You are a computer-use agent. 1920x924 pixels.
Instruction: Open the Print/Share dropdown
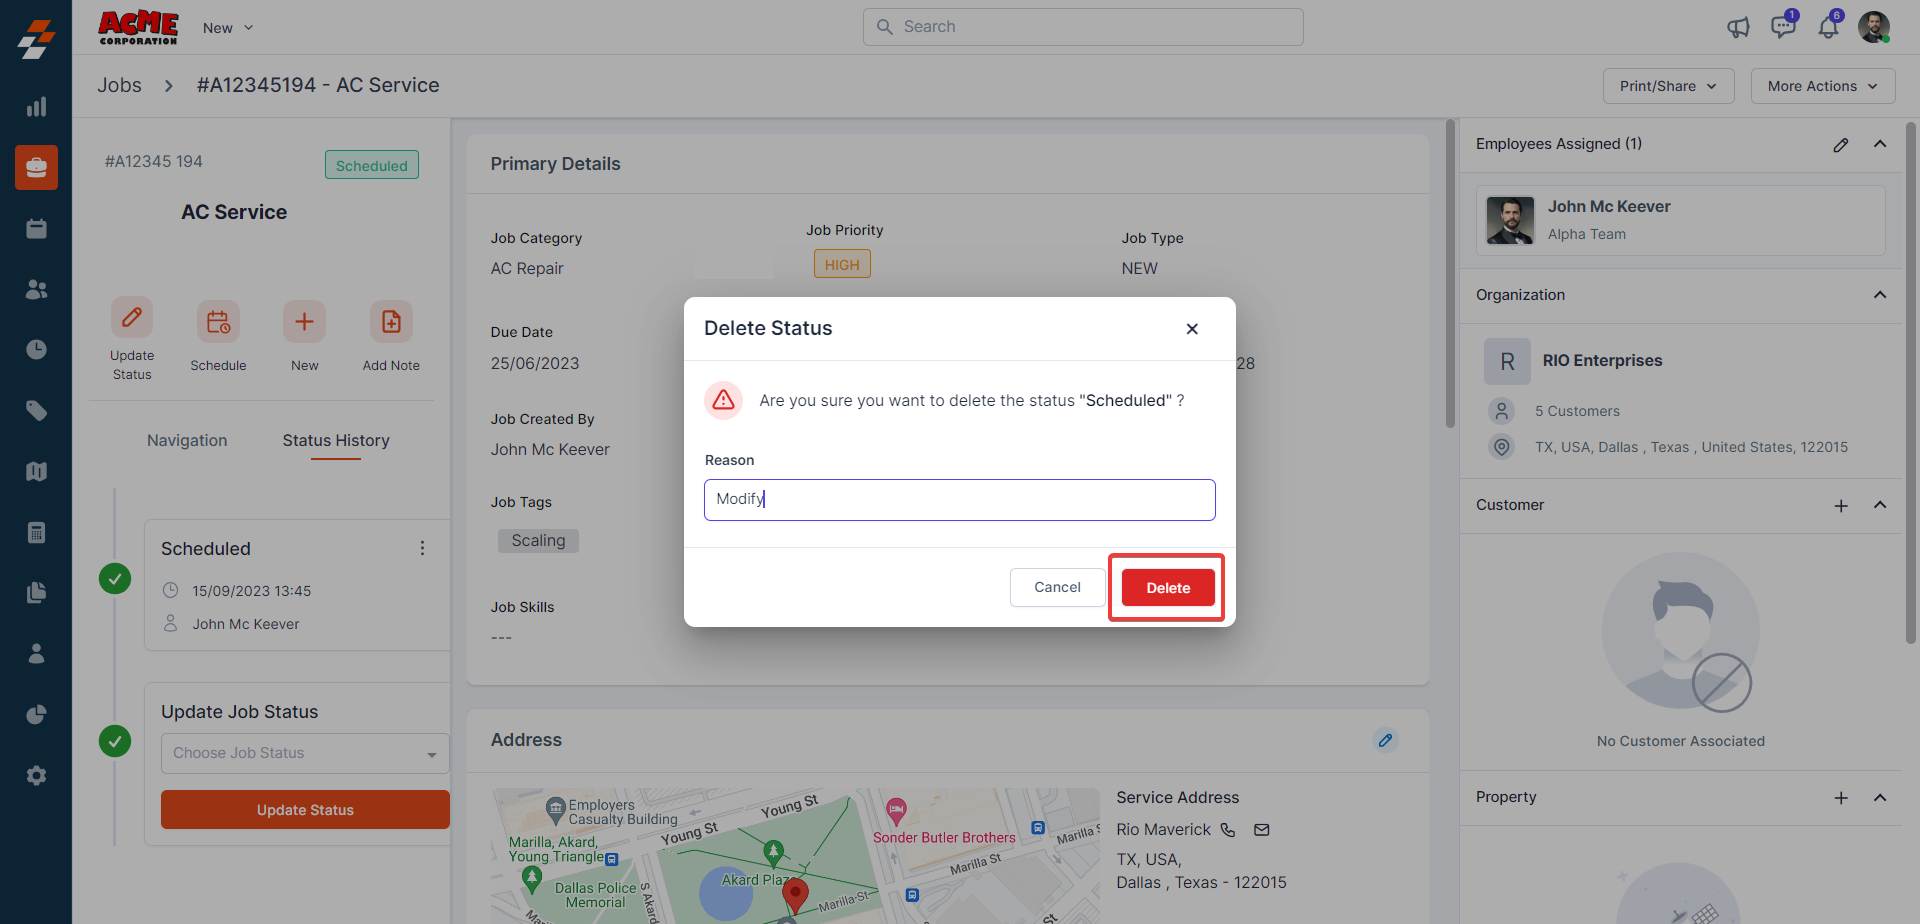point(1668,86)
